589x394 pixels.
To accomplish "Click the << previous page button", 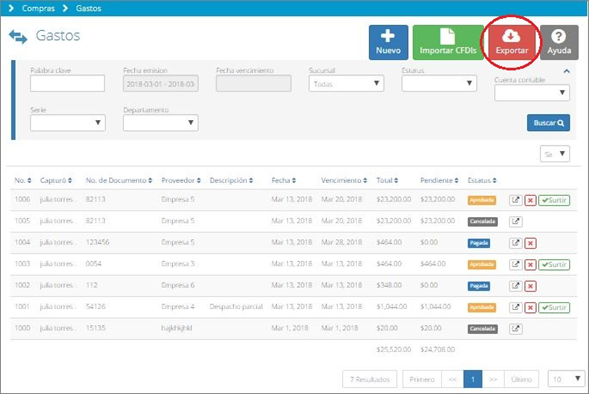I will click(453, 379).
